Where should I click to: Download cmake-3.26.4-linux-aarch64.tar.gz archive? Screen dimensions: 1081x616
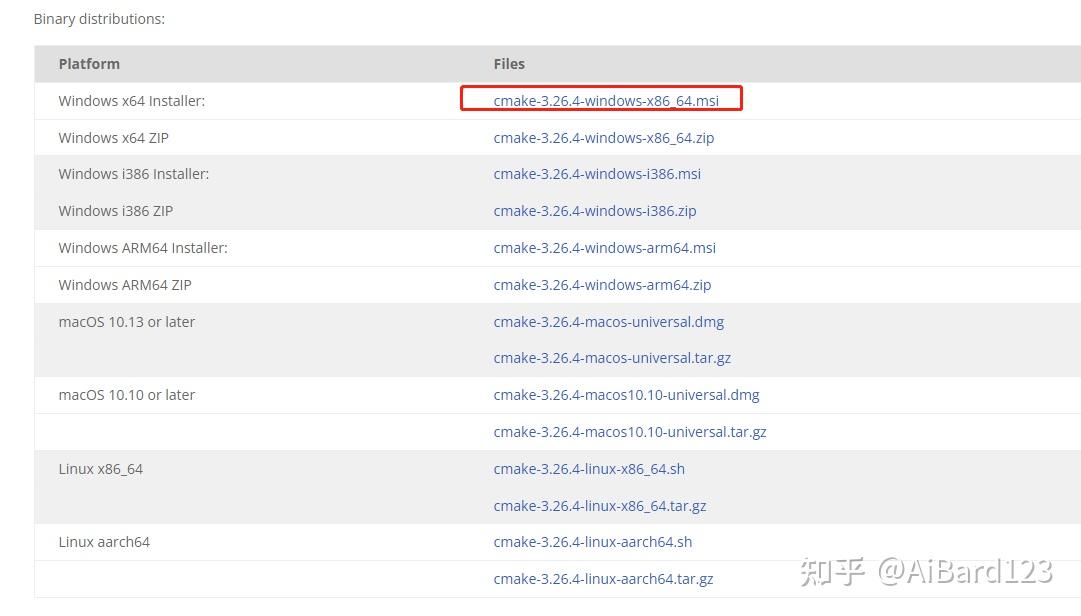click(603, 579)
